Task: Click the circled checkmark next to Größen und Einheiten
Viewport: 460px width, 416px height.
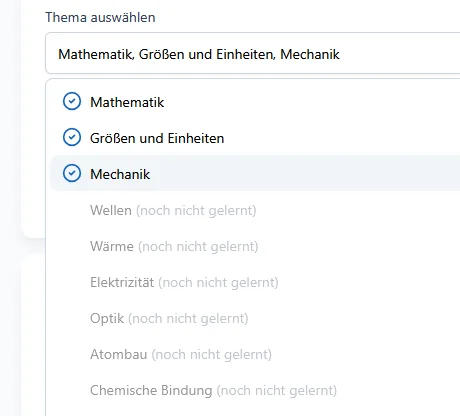Action: coord(72,137)
